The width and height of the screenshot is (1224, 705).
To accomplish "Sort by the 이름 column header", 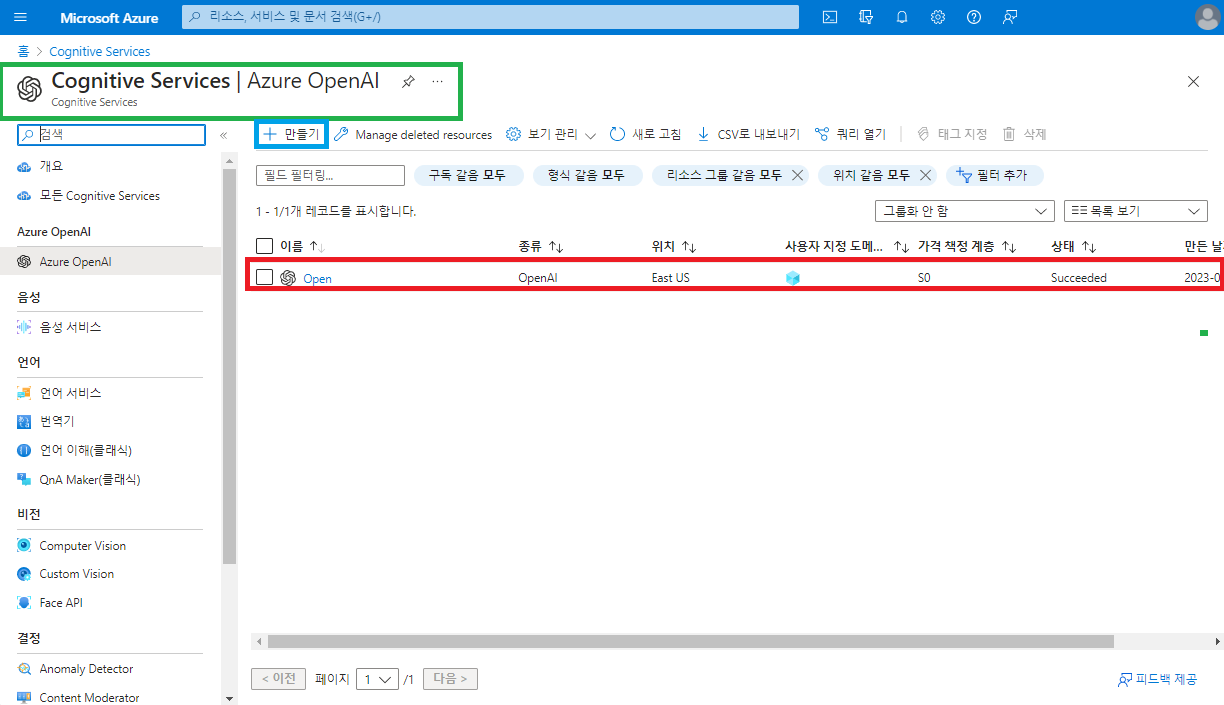I will pos(302,246).
